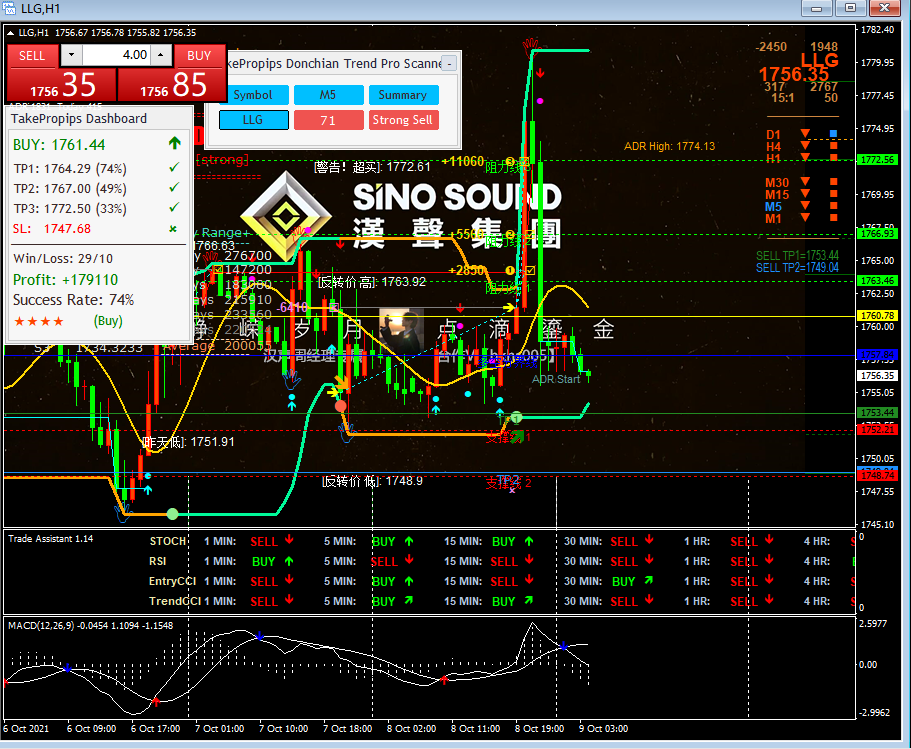Click the M15 orange down-triangle indicator

(805, 193)
